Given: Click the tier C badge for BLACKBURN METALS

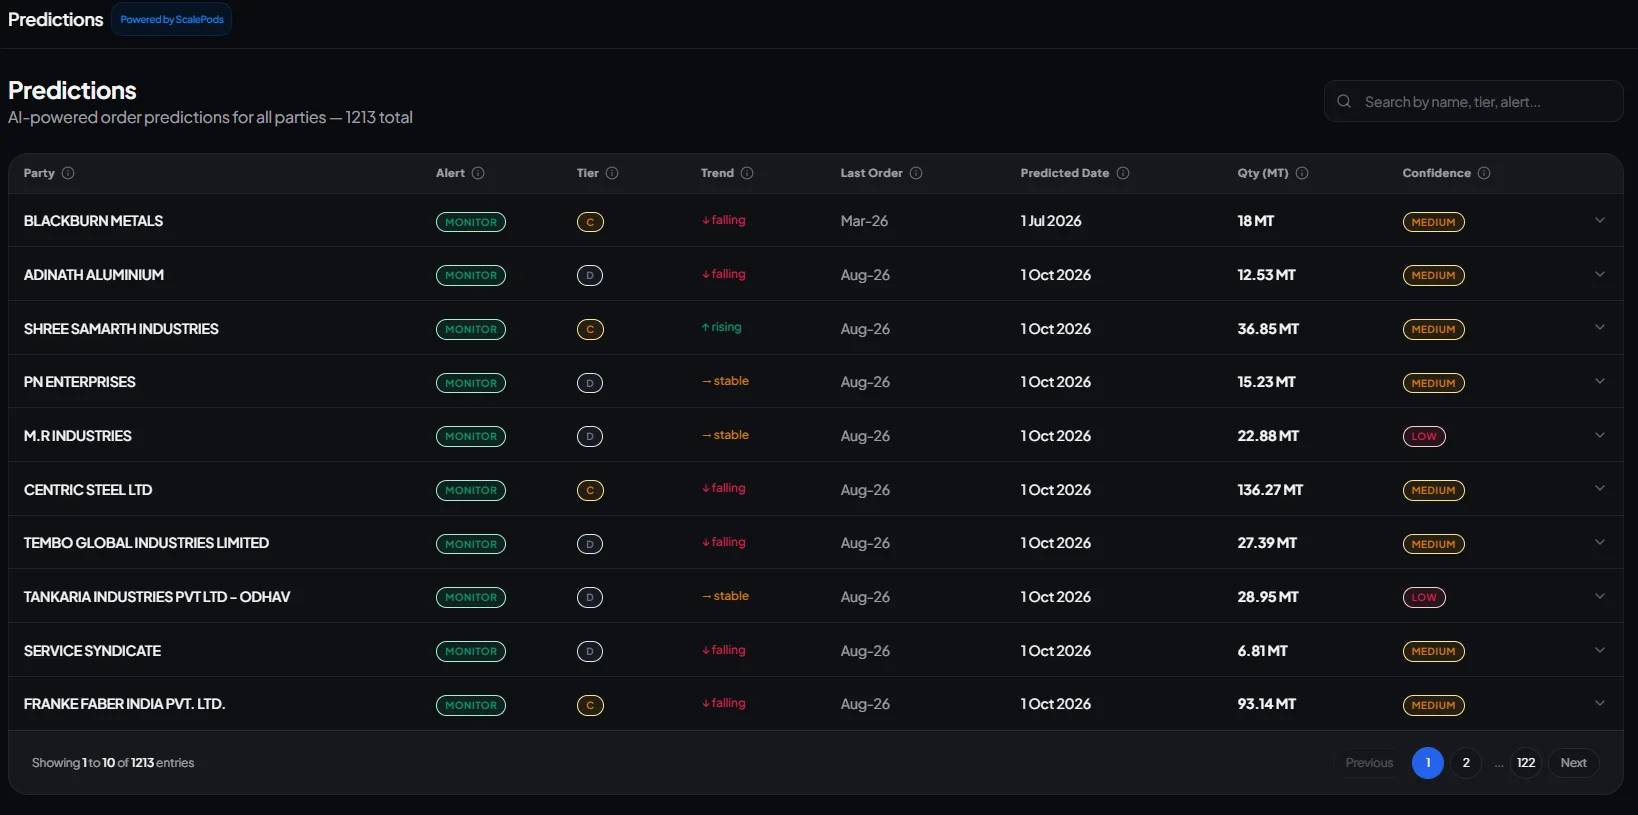Looking at the screenshot, I should click(x=590, y=222).
